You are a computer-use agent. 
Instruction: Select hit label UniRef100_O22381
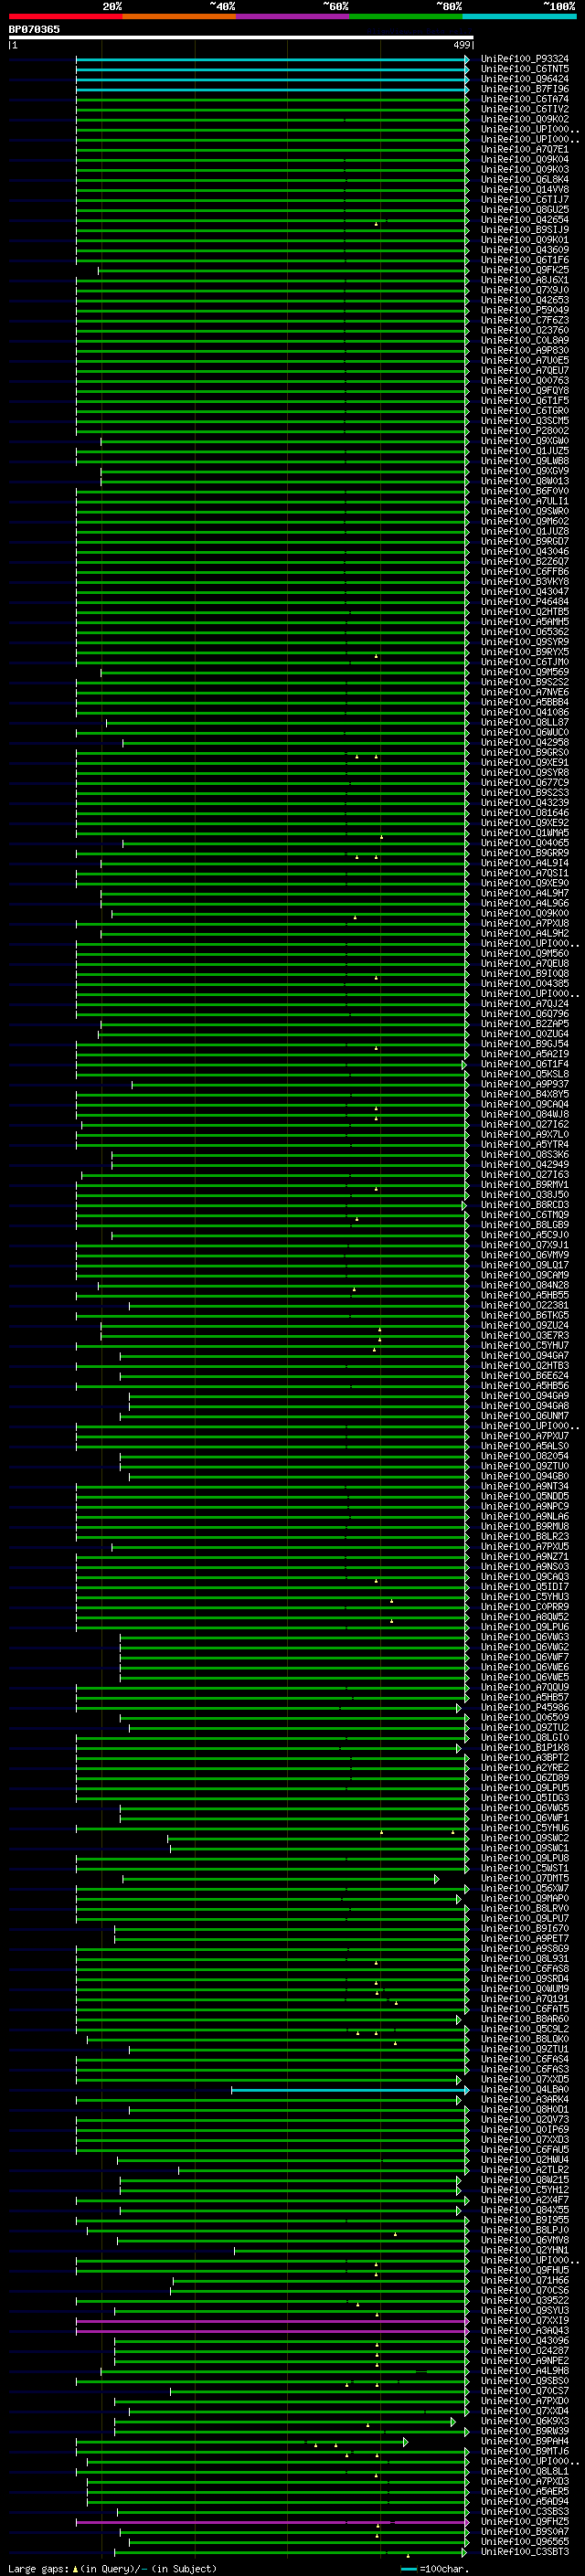pos(525,1306)
